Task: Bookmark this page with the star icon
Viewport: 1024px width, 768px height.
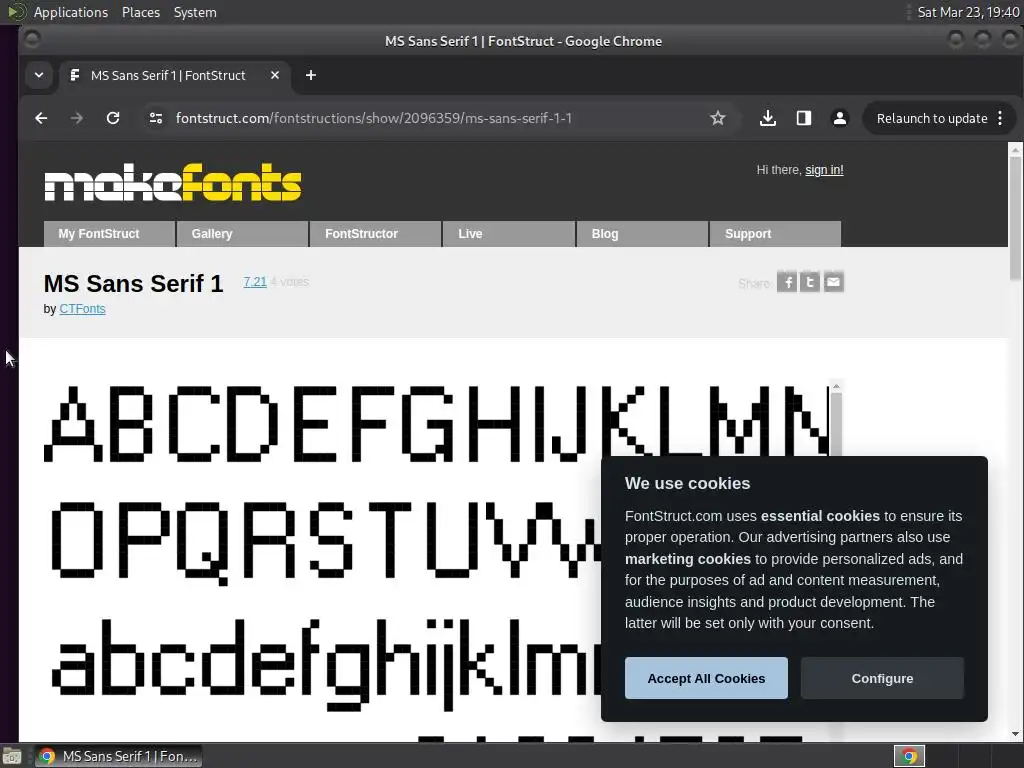Action: tap(718, 118)
